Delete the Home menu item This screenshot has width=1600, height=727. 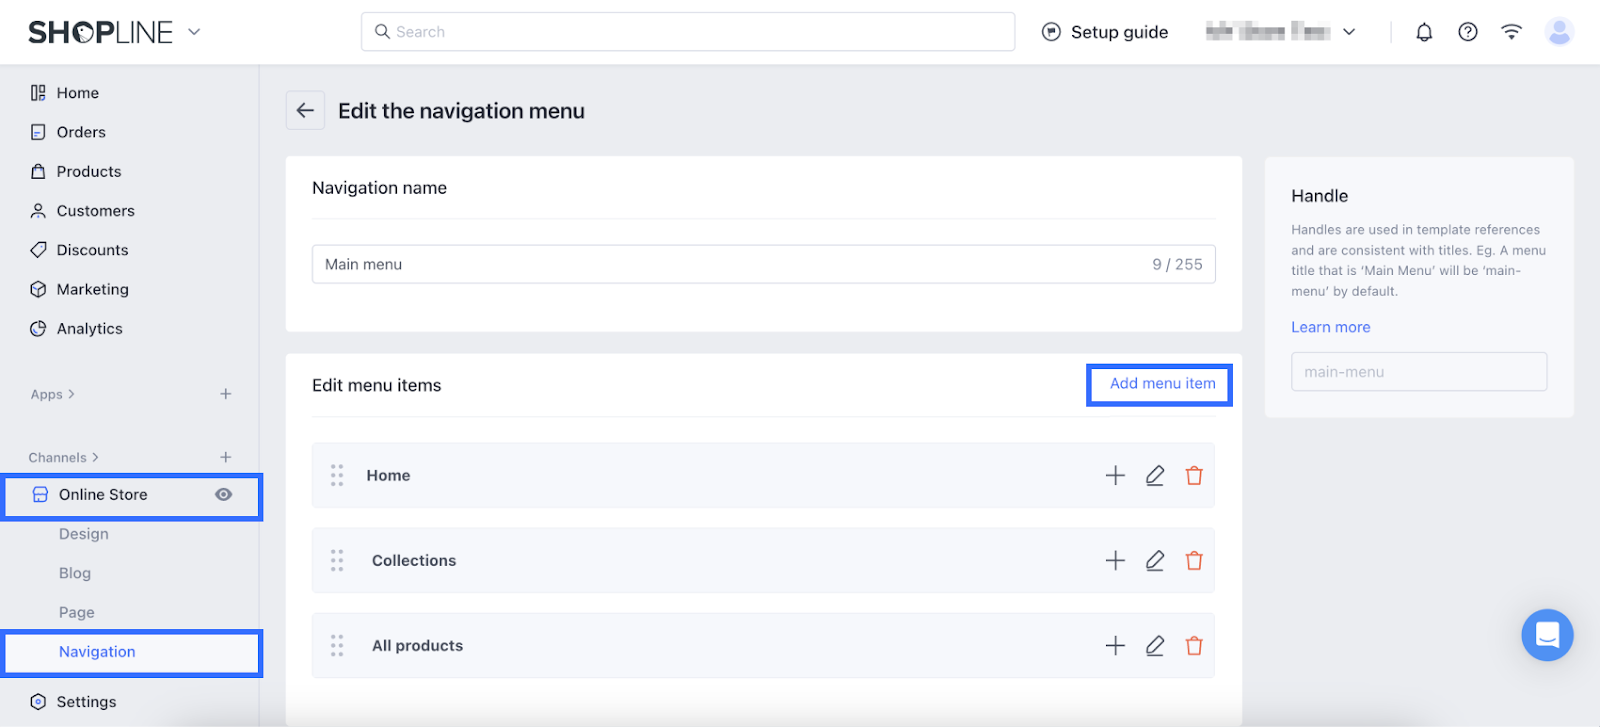click(1194, 475)
